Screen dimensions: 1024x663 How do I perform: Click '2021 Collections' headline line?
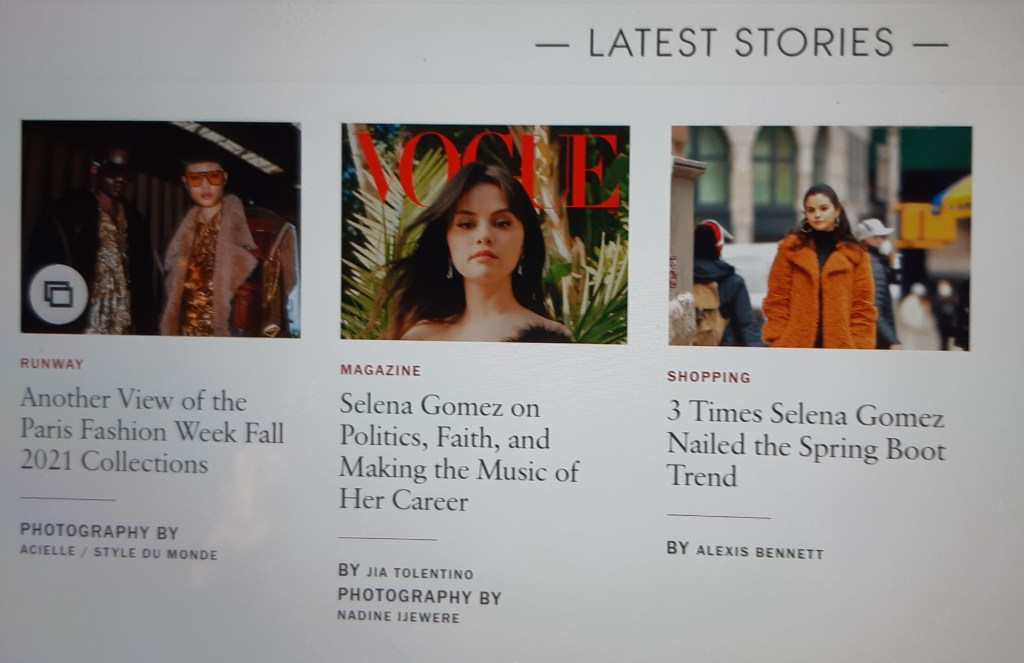click(x=114, y=462)
